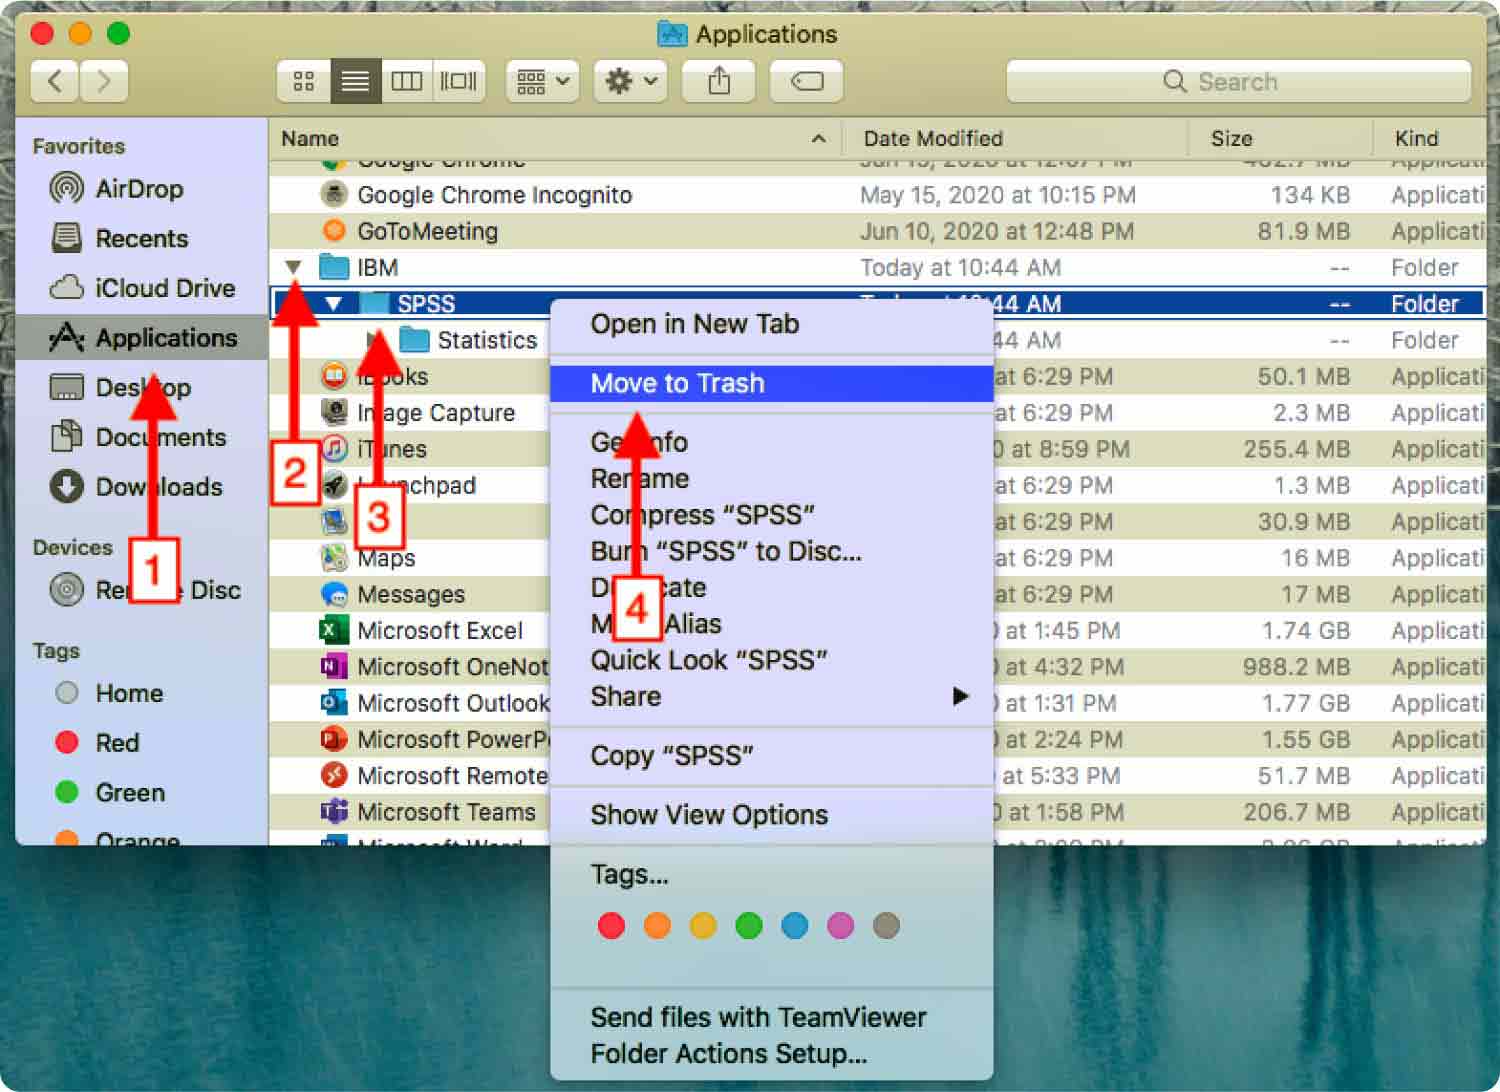Apply the green tag color dot
This screenshot has width=1500, height=1092.
[x=749, y=926]
